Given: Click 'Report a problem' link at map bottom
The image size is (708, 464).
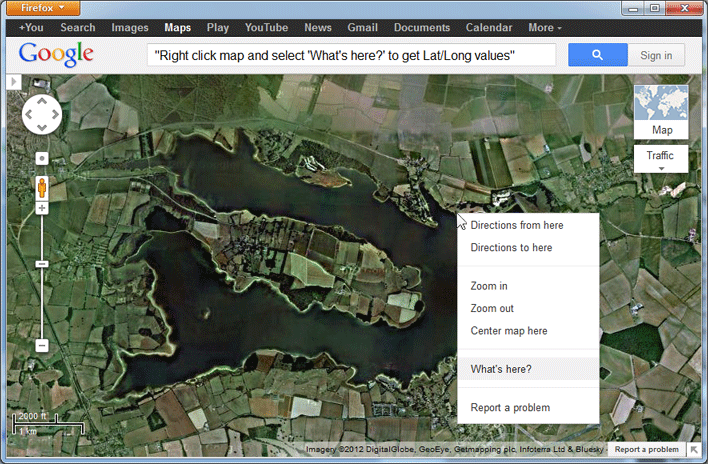Looking at the screenshot, I should (647, 450).
